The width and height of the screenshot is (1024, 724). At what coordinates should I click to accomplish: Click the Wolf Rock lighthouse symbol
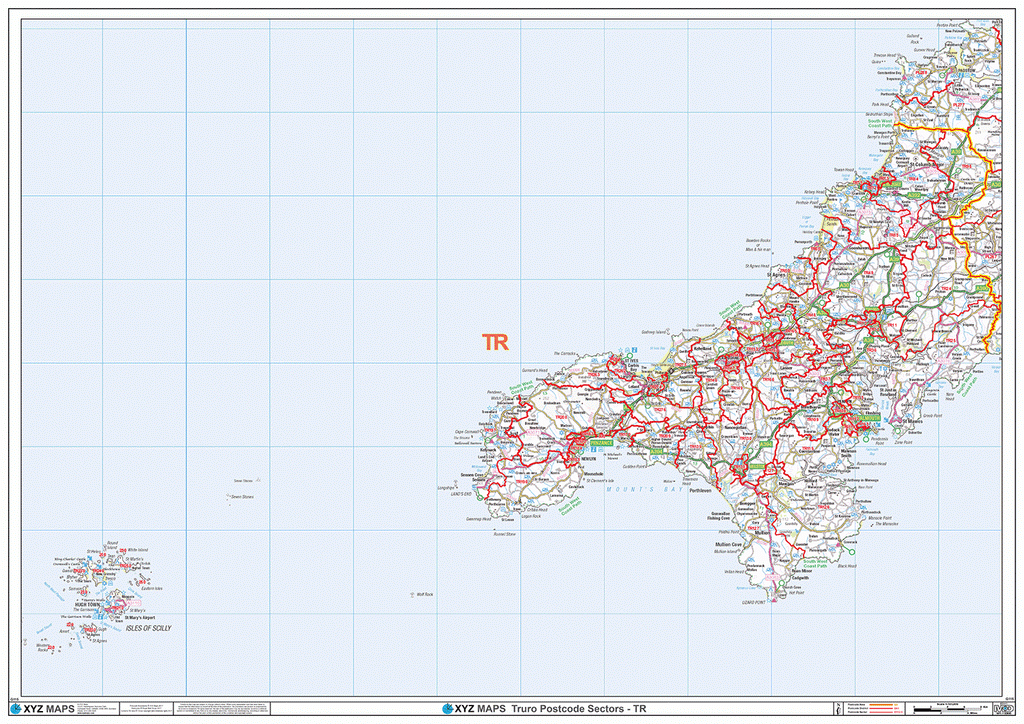point(412,594)
